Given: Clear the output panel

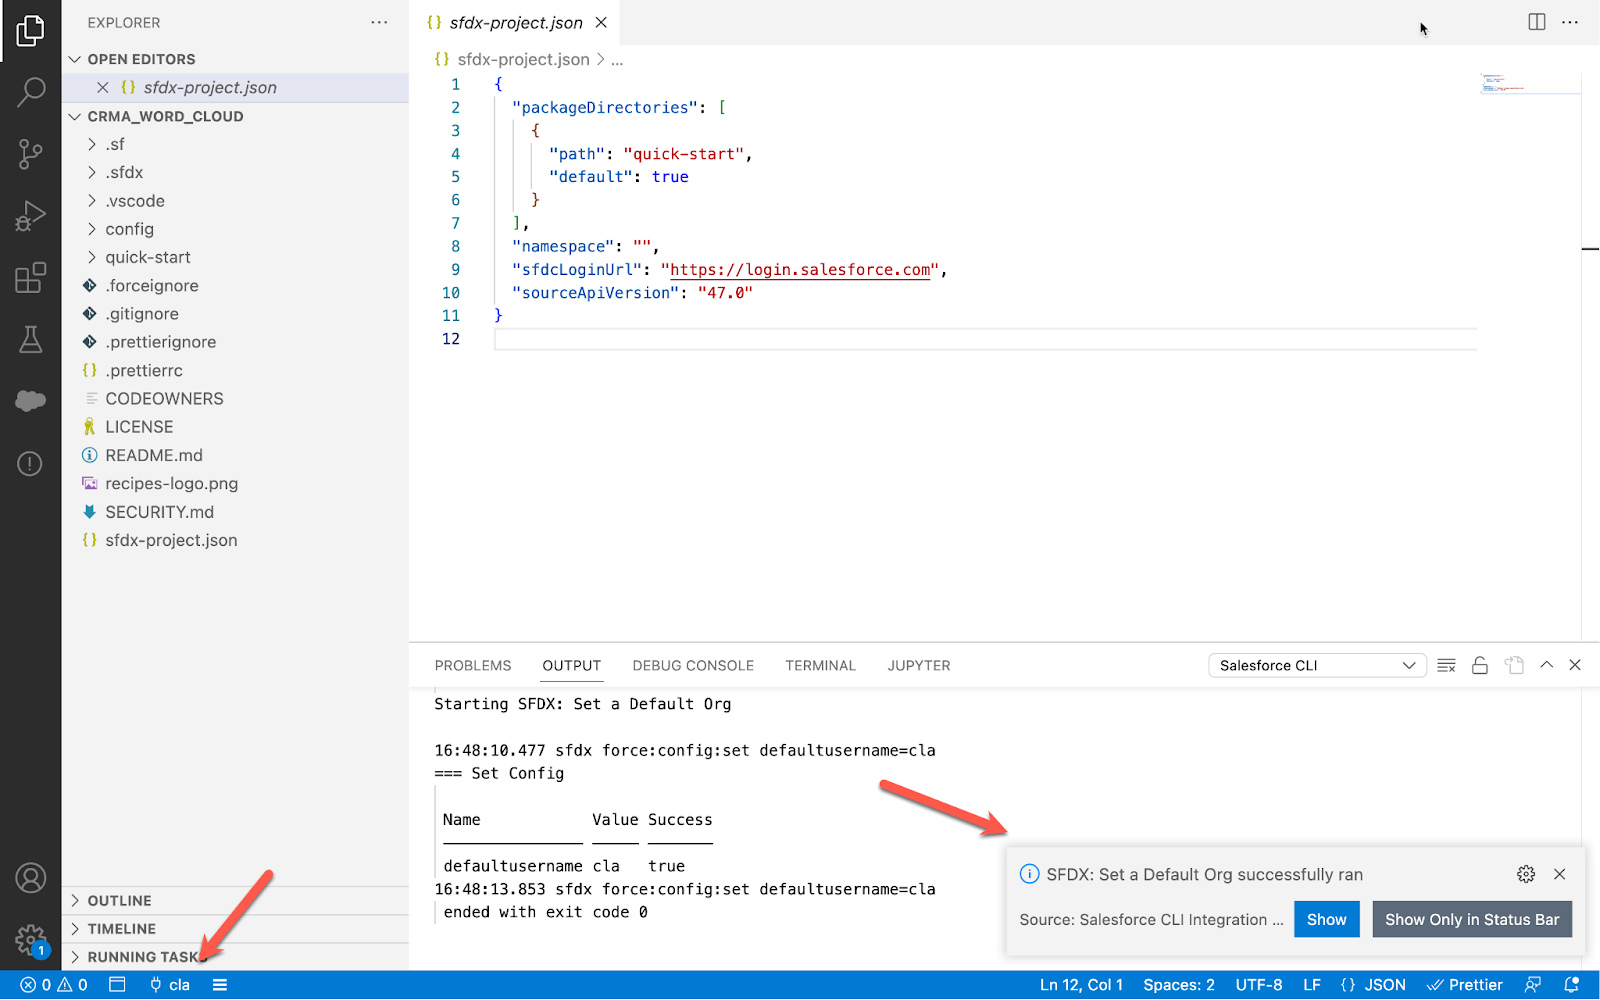Looking at the screenshot, I should tap(1446, 665).
